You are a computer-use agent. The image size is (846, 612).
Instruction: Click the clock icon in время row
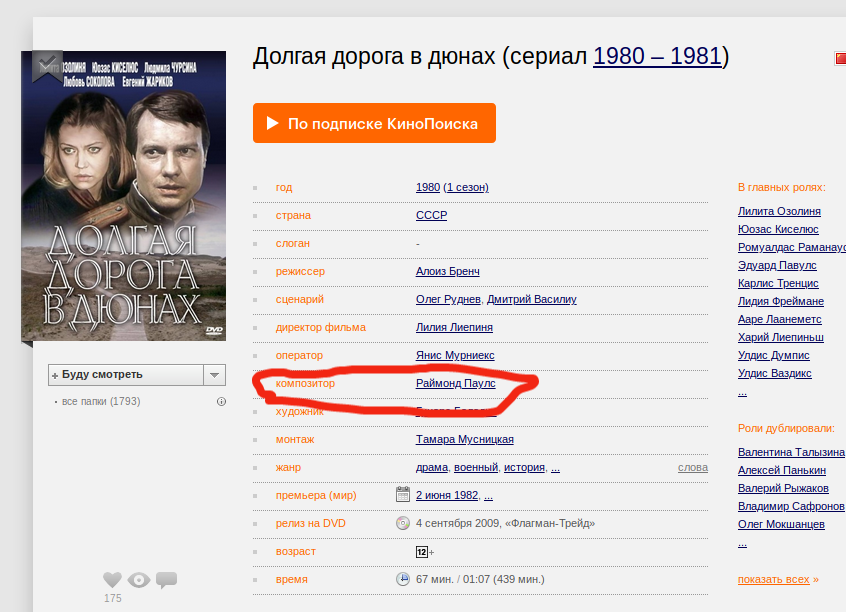pyautogui.click(x=402, y=579)
